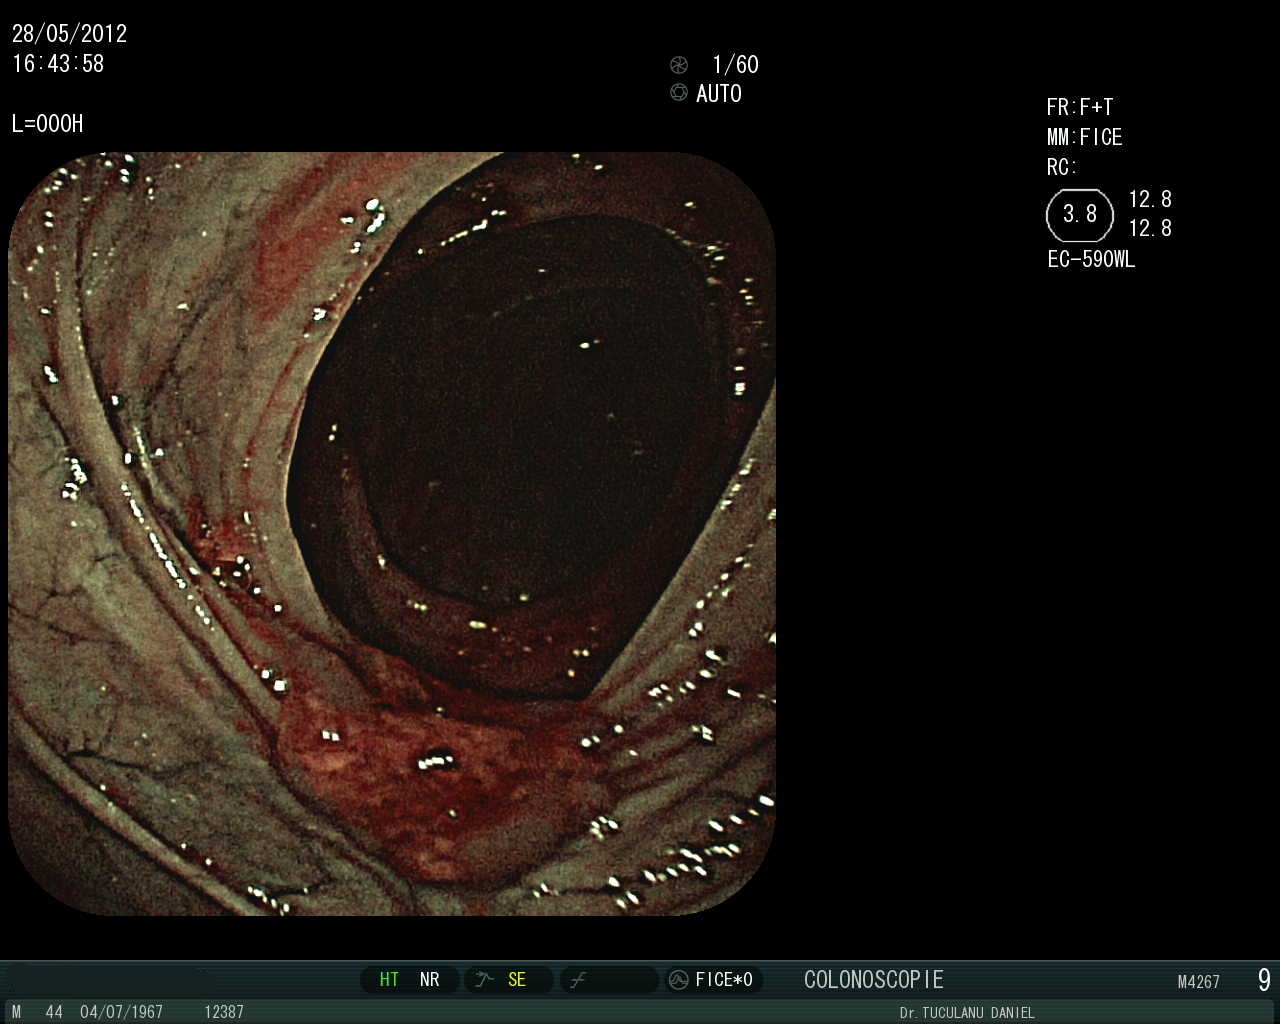Viewport: 1280px width, 1024px height.
Task: Click the upper 12.8 value
Action: [1150, 200]
